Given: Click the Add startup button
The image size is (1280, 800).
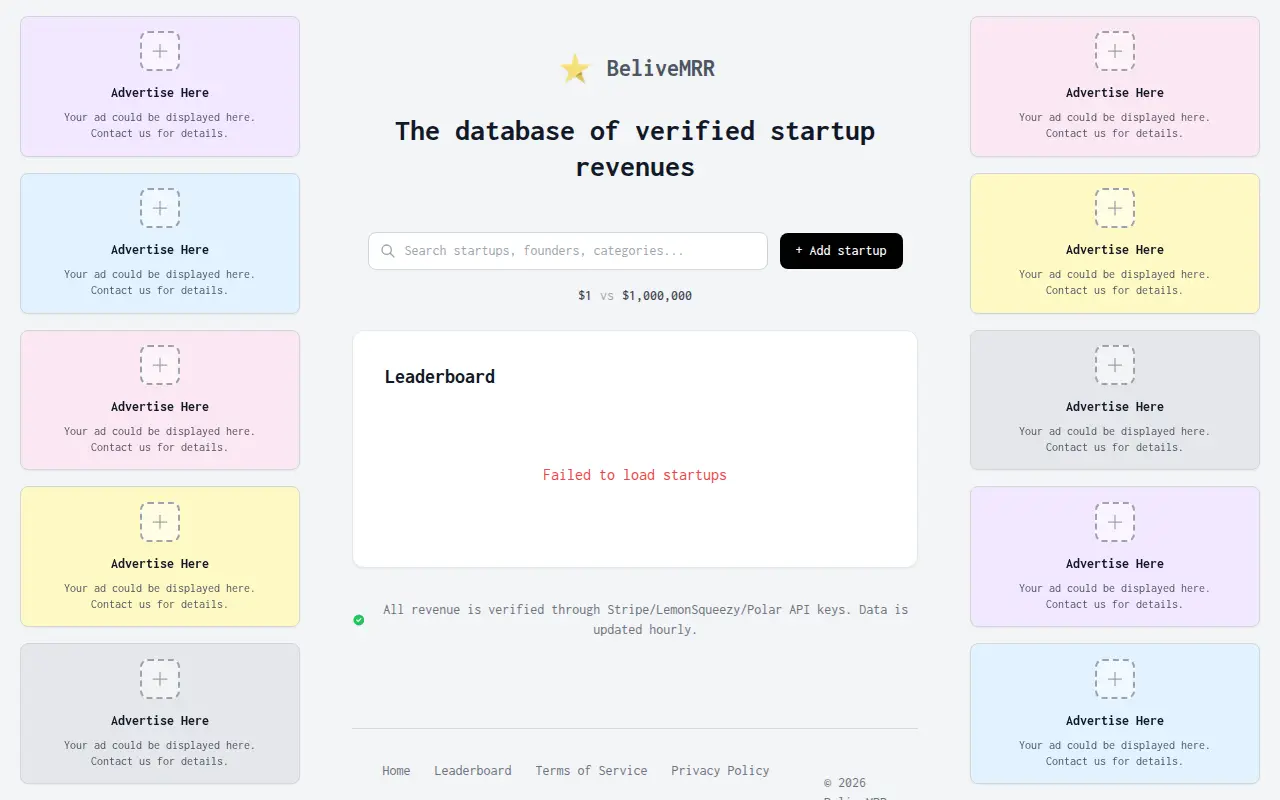Looking at the screenshot, I should pos(841,251).
